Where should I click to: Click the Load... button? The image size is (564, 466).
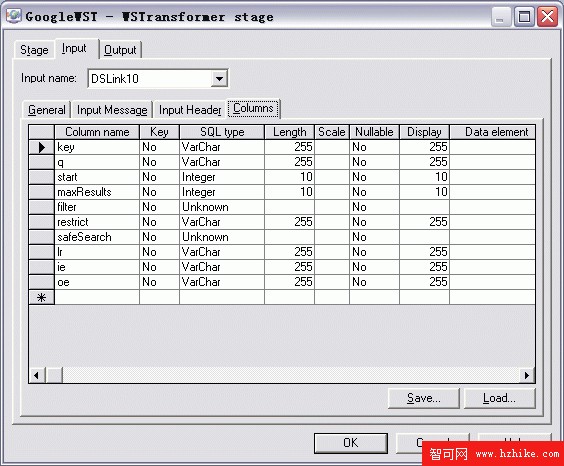[x=499, y=398]
